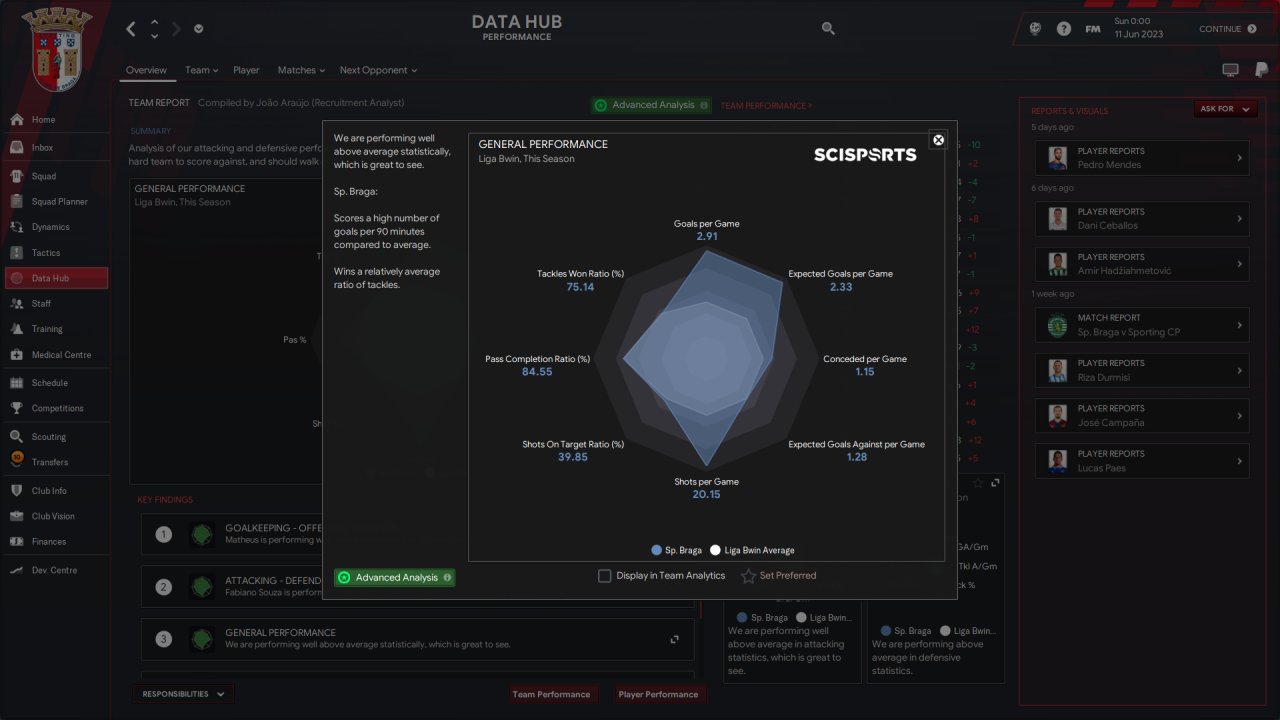Open Dynamics from the sidebar
1280x720 pixels.
(55, 227)
